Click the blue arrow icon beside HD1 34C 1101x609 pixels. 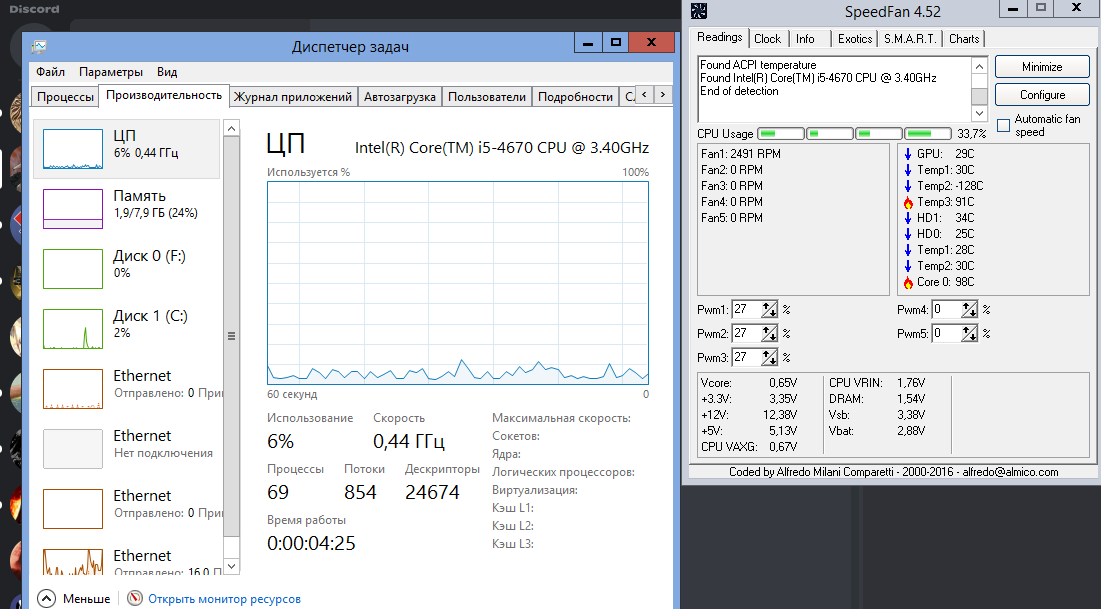point(908,218)
